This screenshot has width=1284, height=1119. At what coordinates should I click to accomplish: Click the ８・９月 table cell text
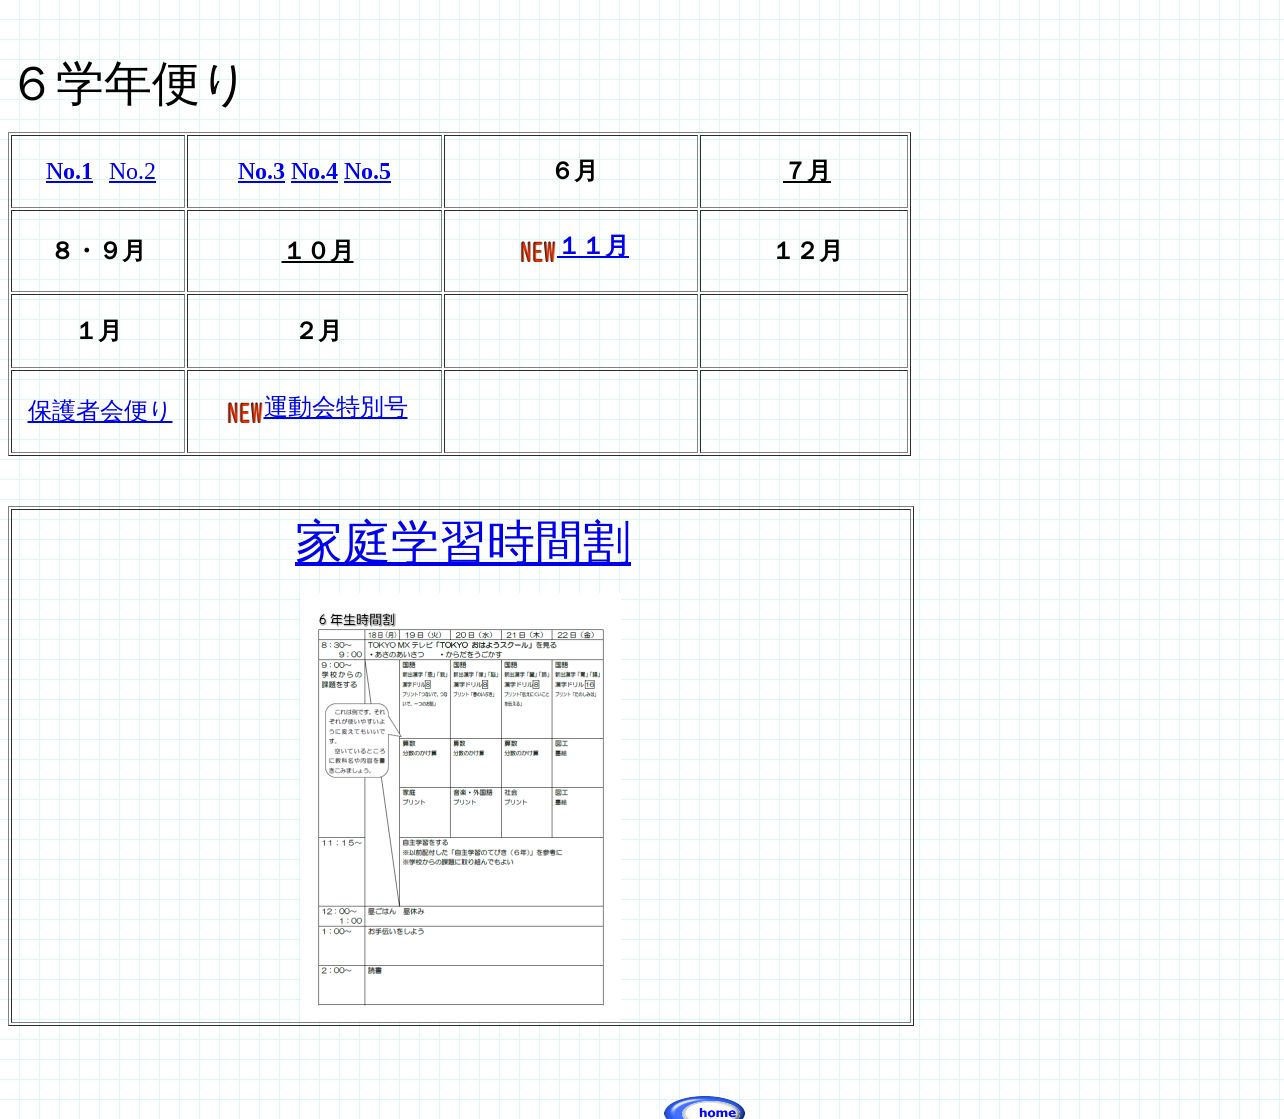[x=100, y=251]
